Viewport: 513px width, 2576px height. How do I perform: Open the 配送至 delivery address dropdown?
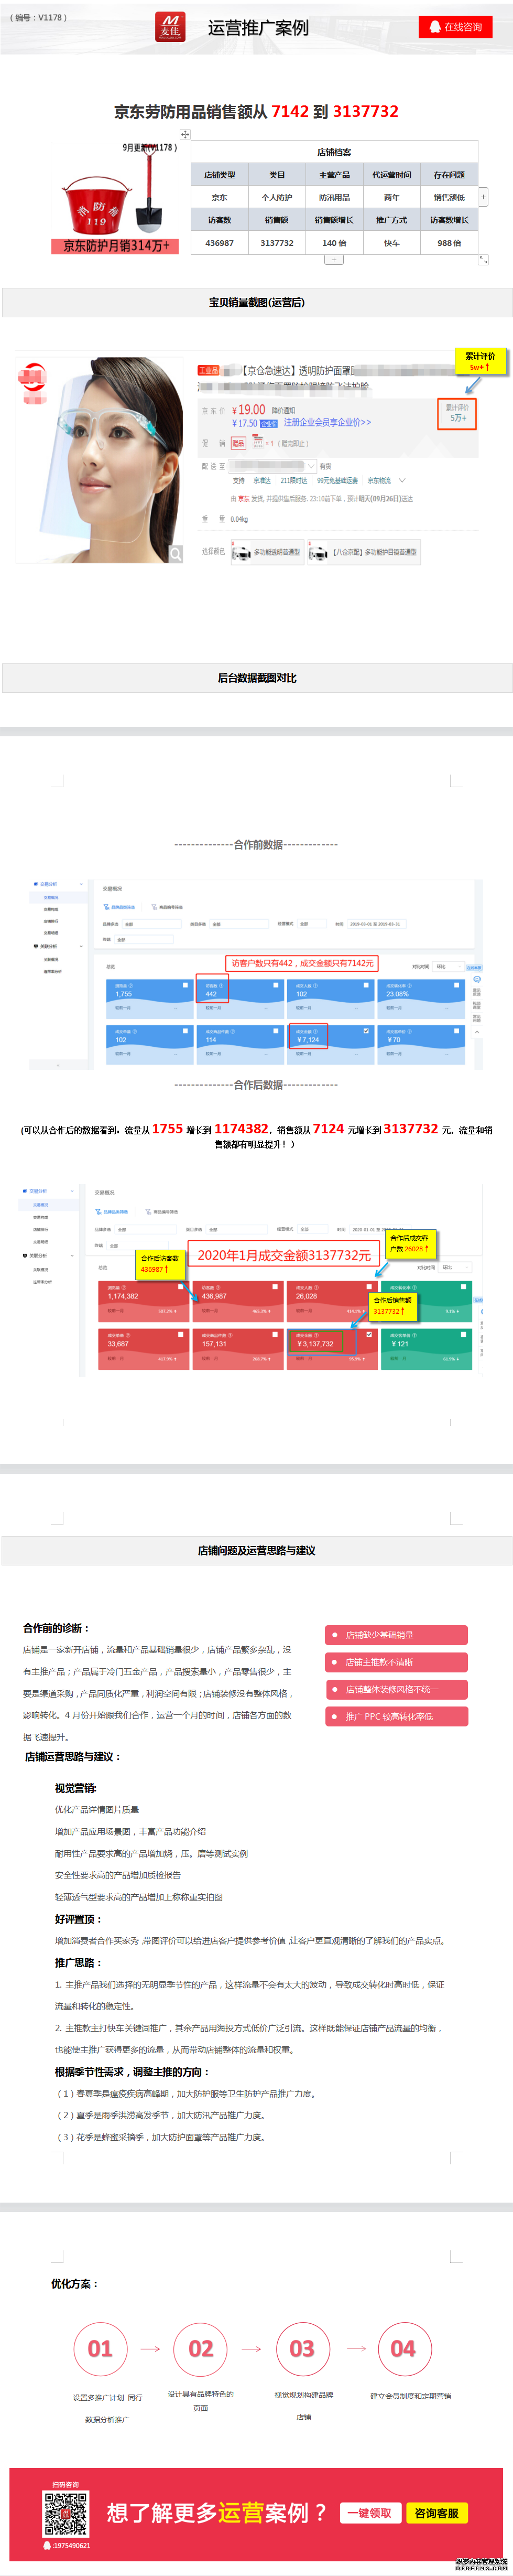[273, 466]
